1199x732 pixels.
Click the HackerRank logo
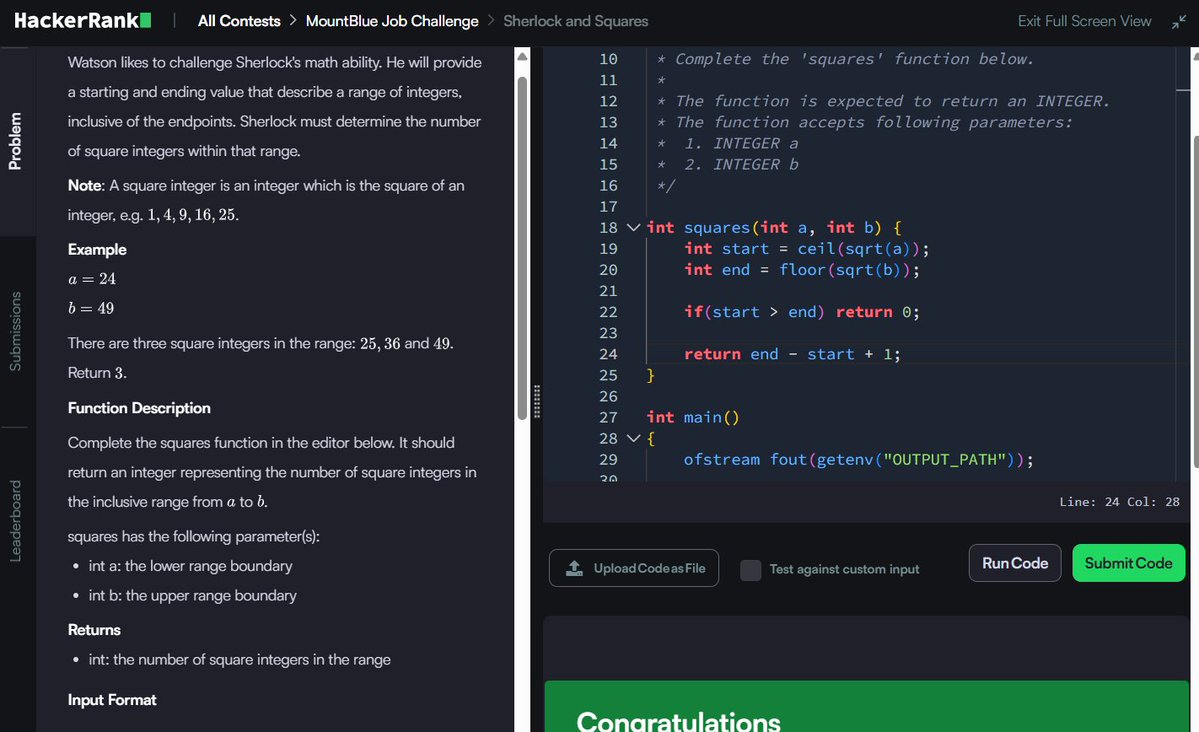[x=83, y=21]
